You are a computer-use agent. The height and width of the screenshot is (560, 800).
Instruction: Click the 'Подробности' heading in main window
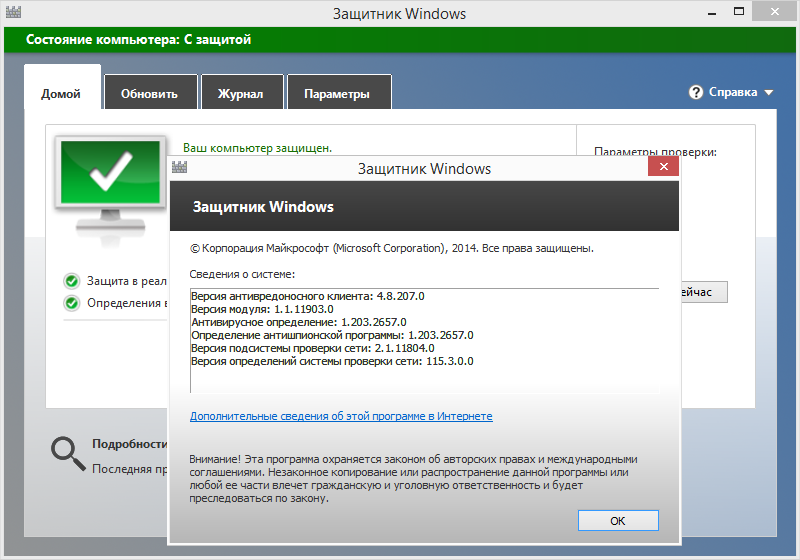[x=130, y=444]
